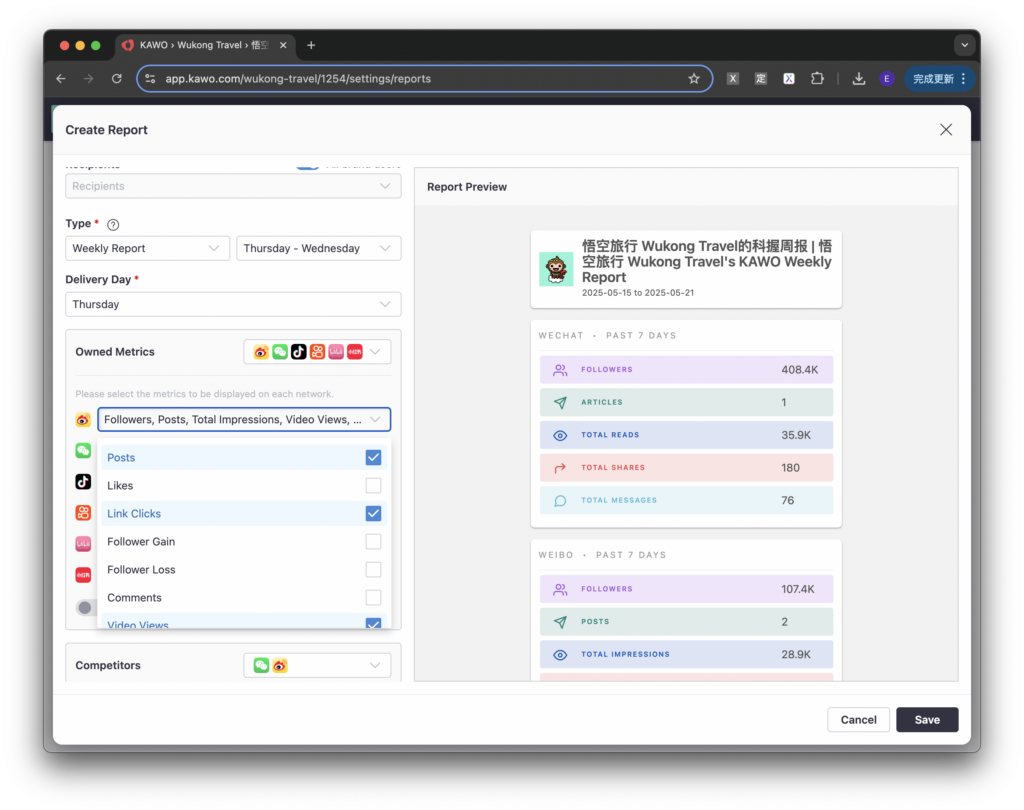Screen dimensions: 1024x810
Task: Open the Competitors network dropdown
Action: pyautogui.click(x=317, y=665)
